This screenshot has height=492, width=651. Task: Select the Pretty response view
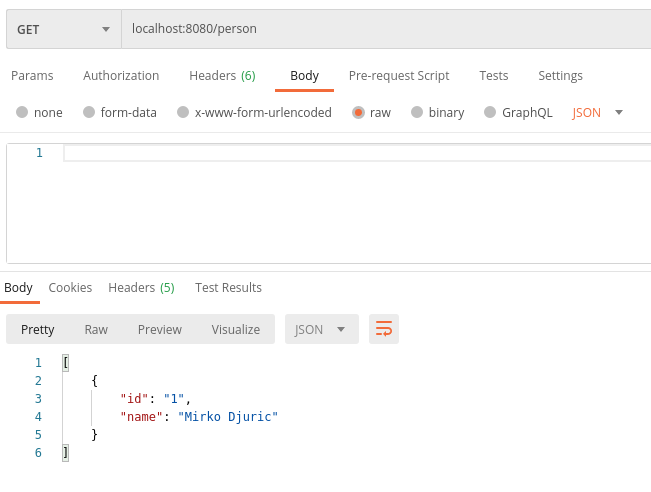37,329
